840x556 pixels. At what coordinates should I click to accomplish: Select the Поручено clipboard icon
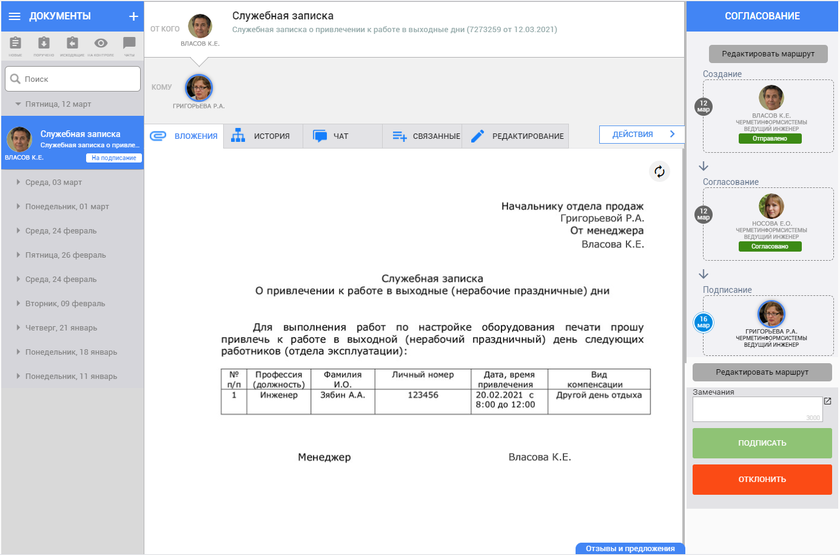(44, 45)
